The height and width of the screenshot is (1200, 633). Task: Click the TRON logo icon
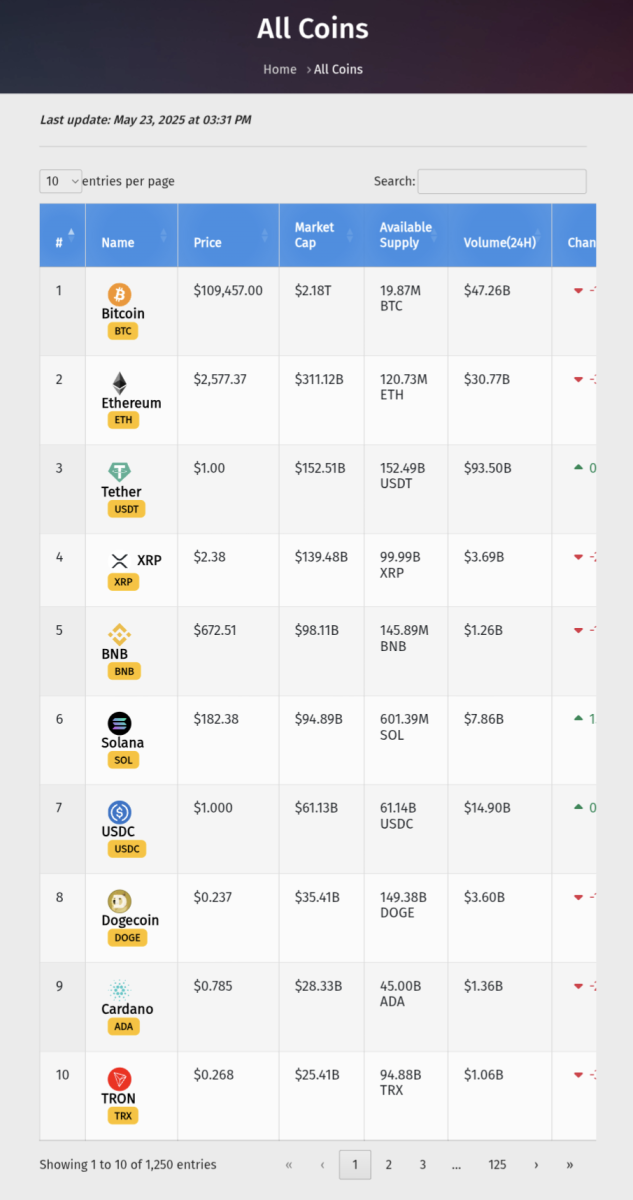click(x=120, y=1079)
